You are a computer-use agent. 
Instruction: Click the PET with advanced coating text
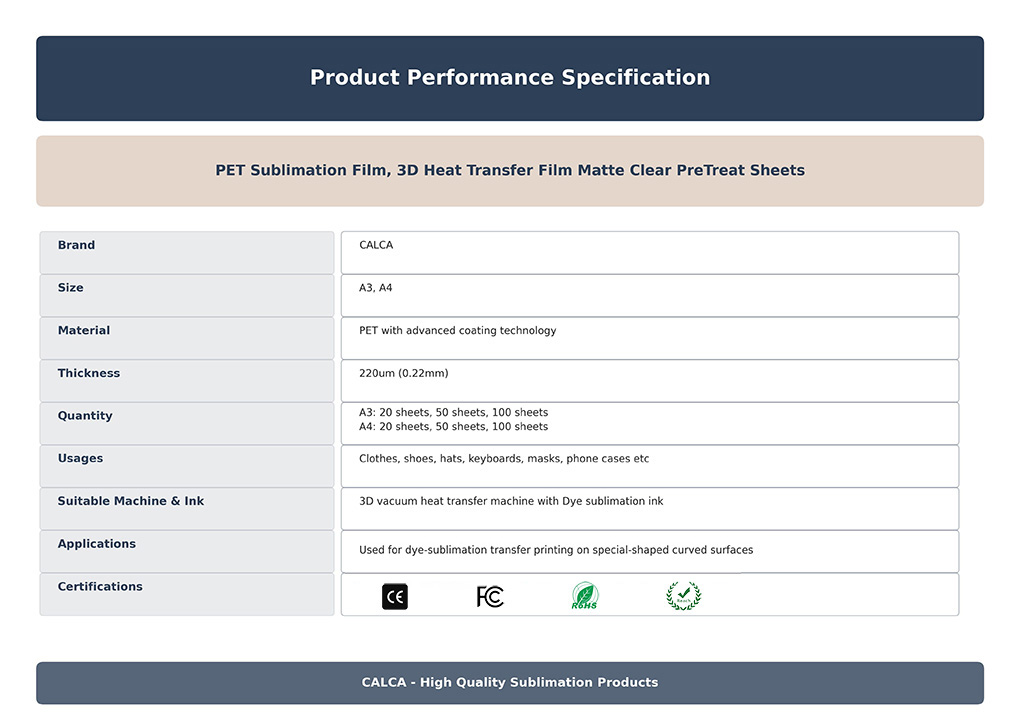point(457,331)
